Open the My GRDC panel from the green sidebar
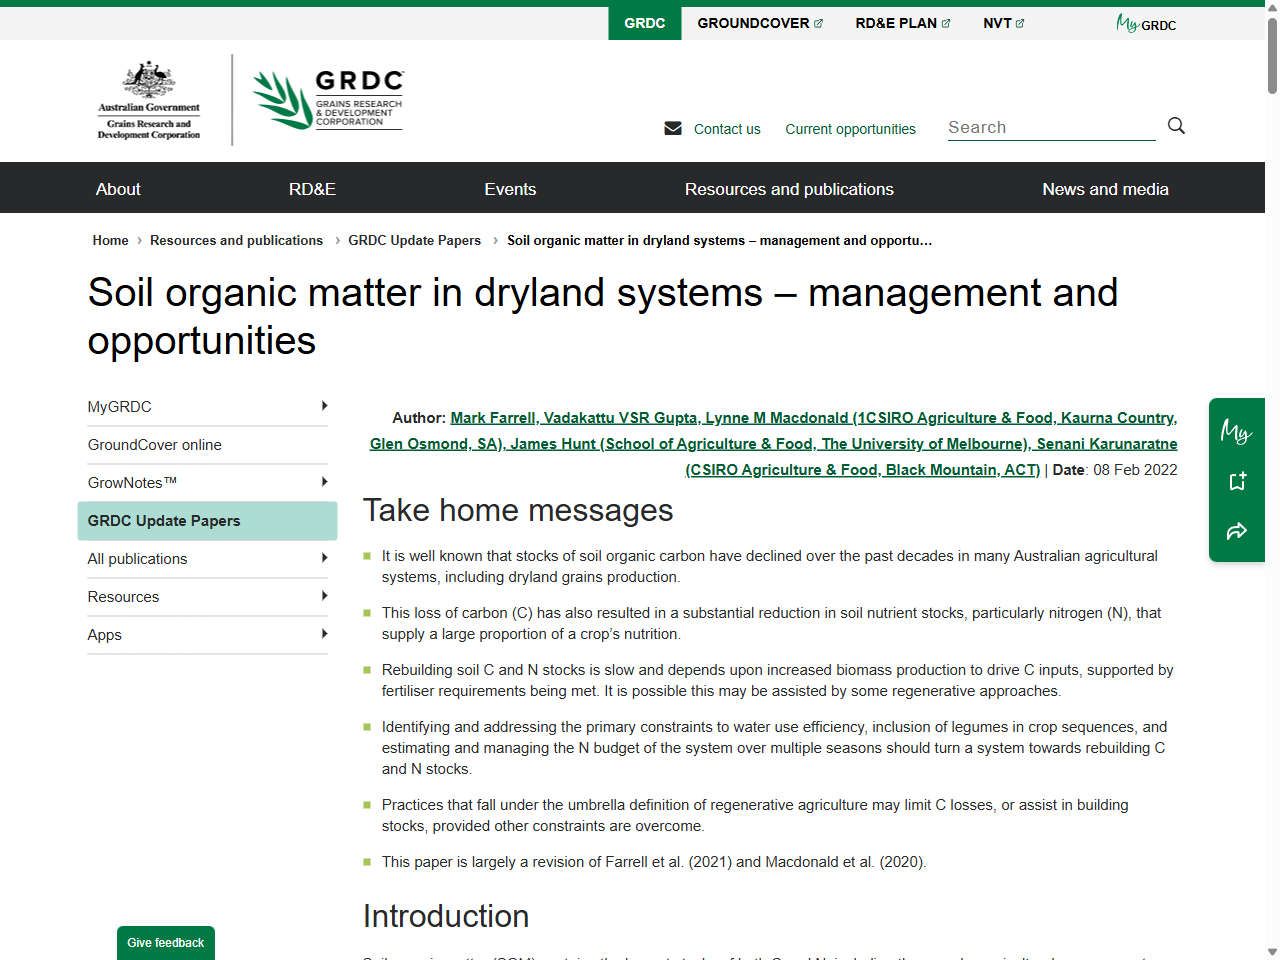Screen dimensions: 1280x960 [x=1237, y=432]
